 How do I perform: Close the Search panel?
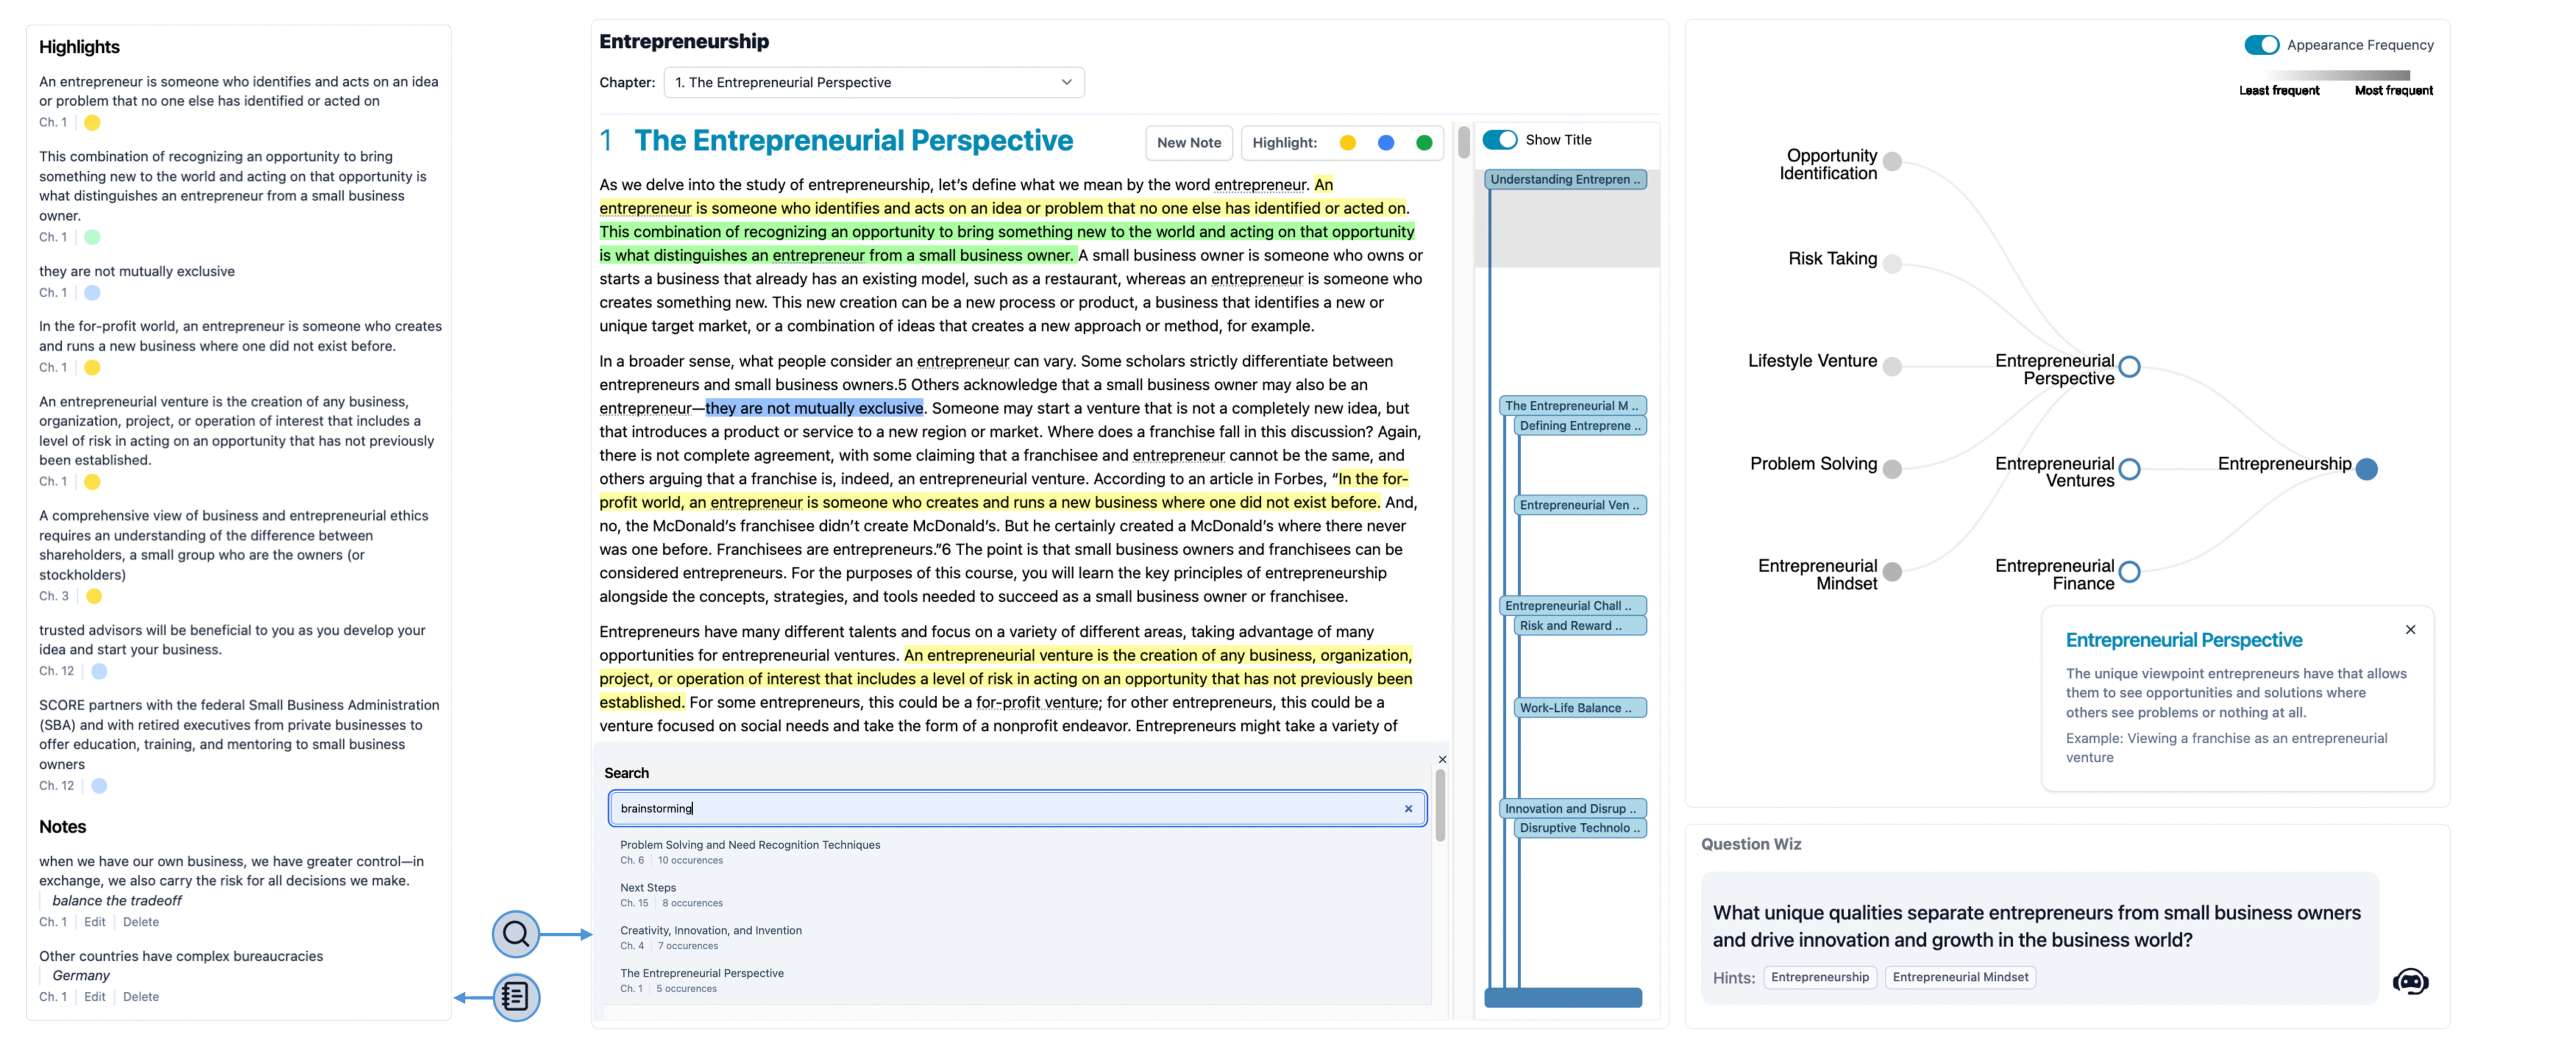pyautogui.click(x=1441, y=759)
